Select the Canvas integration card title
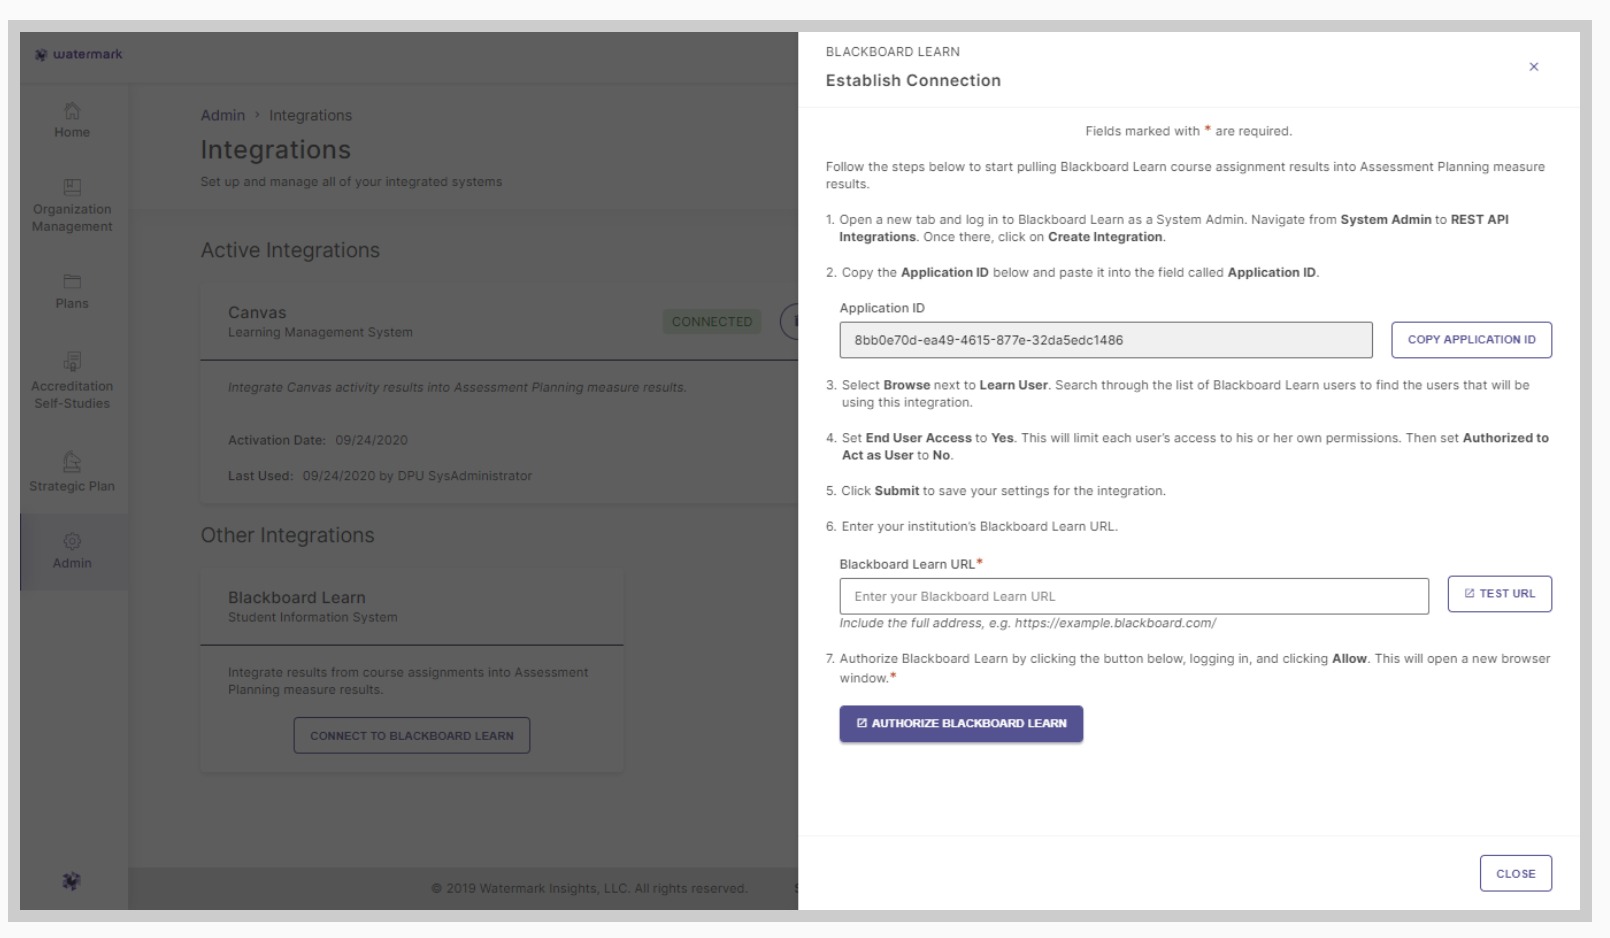Image resolution: width=1610 pixels, height=938 pixels. click(x=257, y=313)
